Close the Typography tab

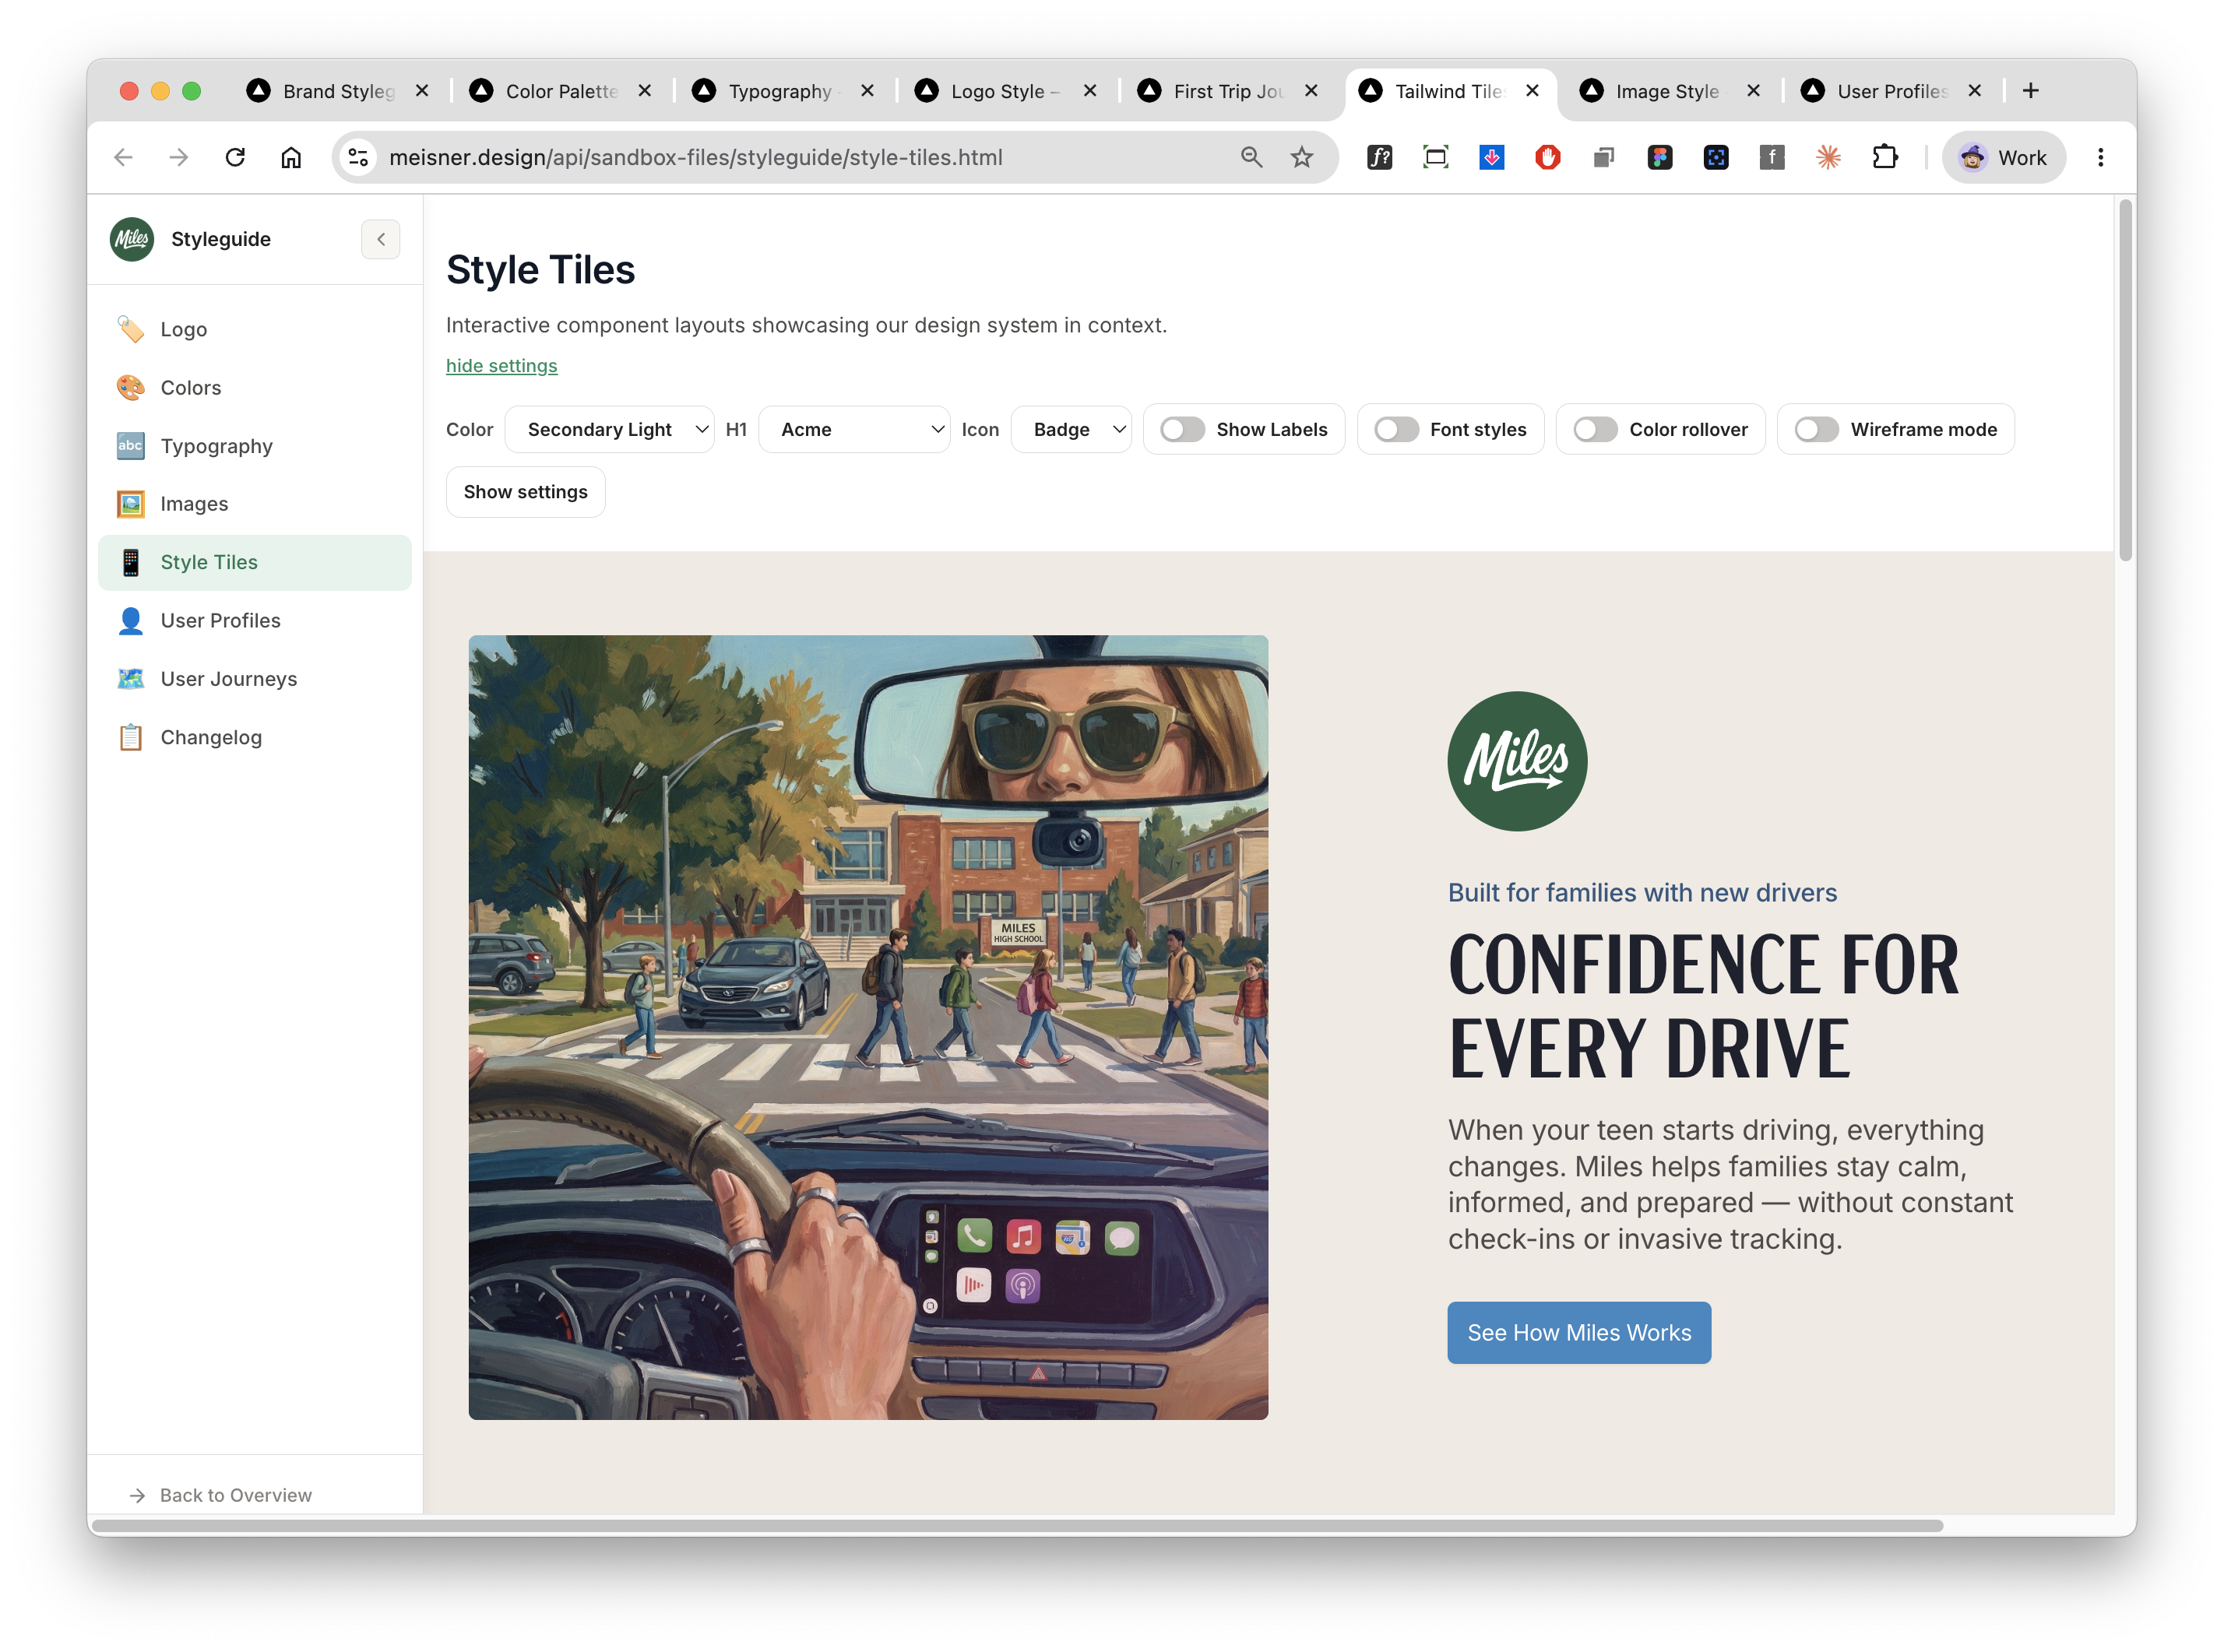[x=867, y=91]
